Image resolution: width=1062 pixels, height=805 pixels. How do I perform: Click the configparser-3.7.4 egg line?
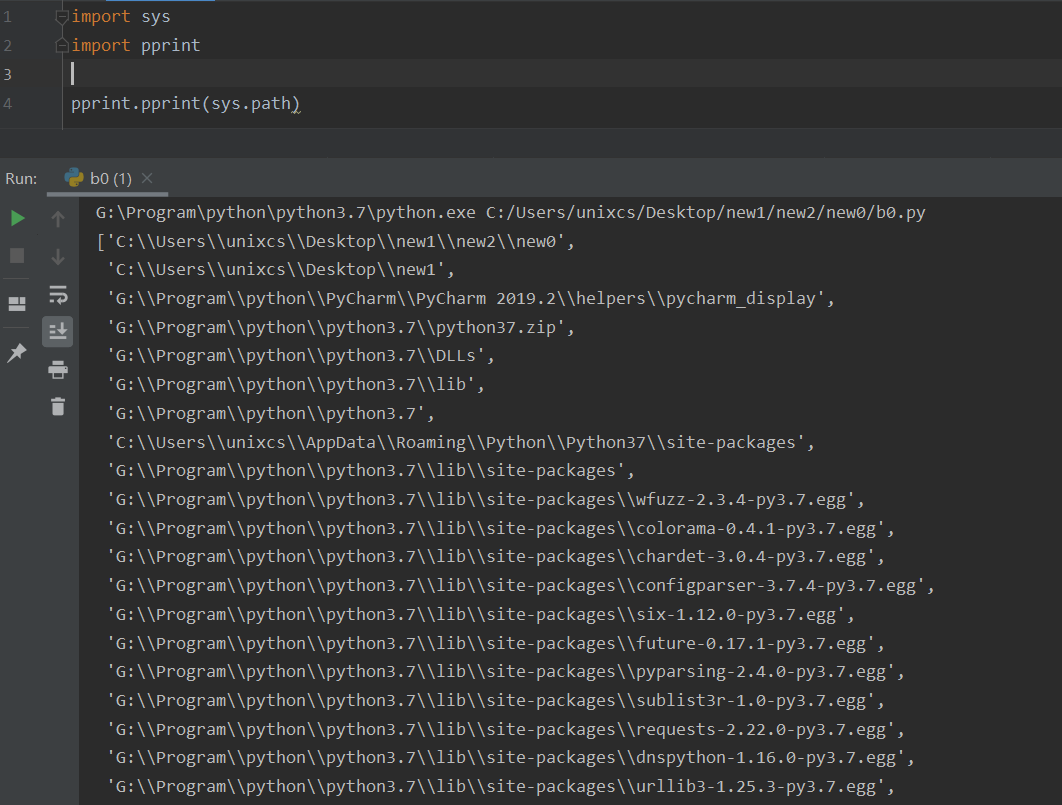tap(521, 586)
